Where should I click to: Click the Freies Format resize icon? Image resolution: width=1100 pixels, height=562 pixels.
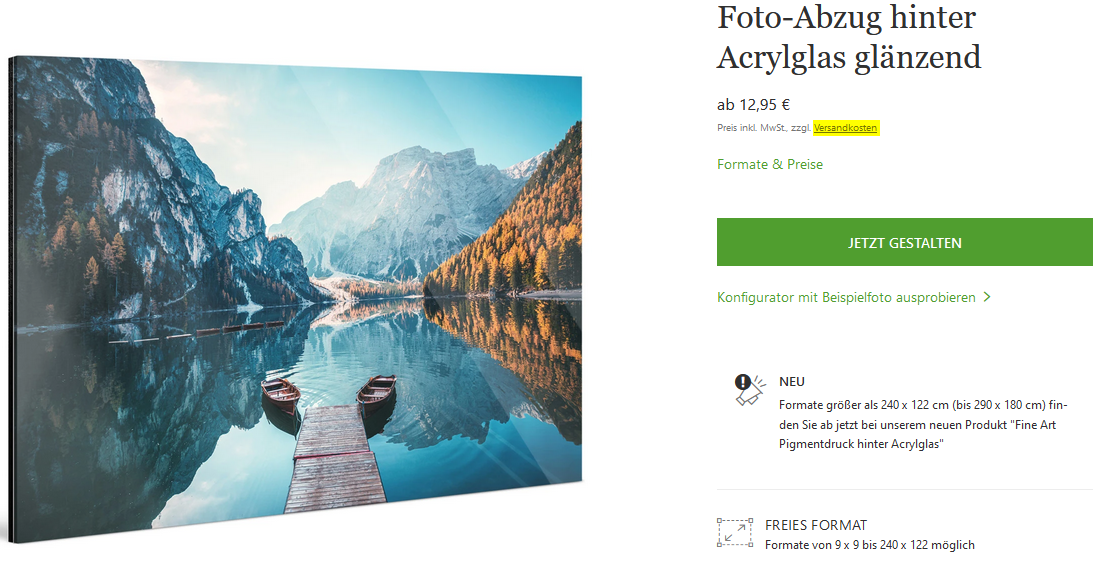click(x=735, y=533)
